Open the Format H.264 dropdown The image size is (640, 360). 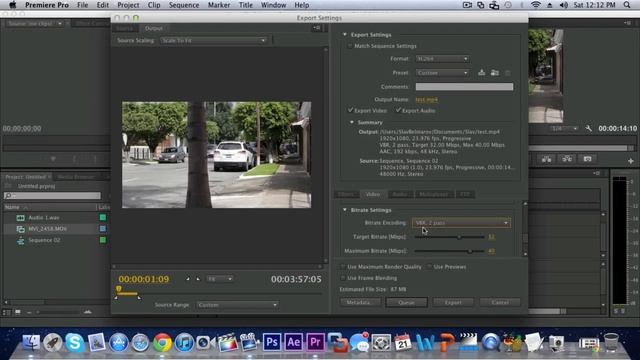(x=442, y=59)
